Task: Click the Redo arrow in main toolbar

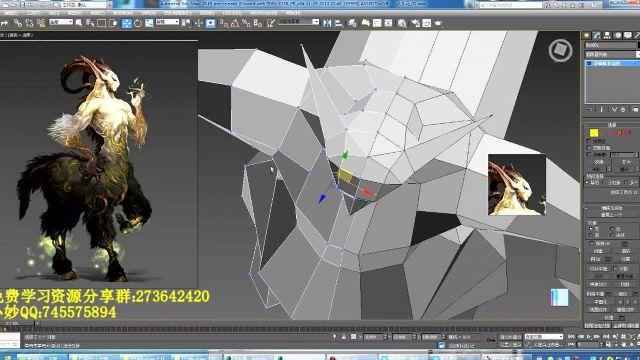Action: pos(4,23)
